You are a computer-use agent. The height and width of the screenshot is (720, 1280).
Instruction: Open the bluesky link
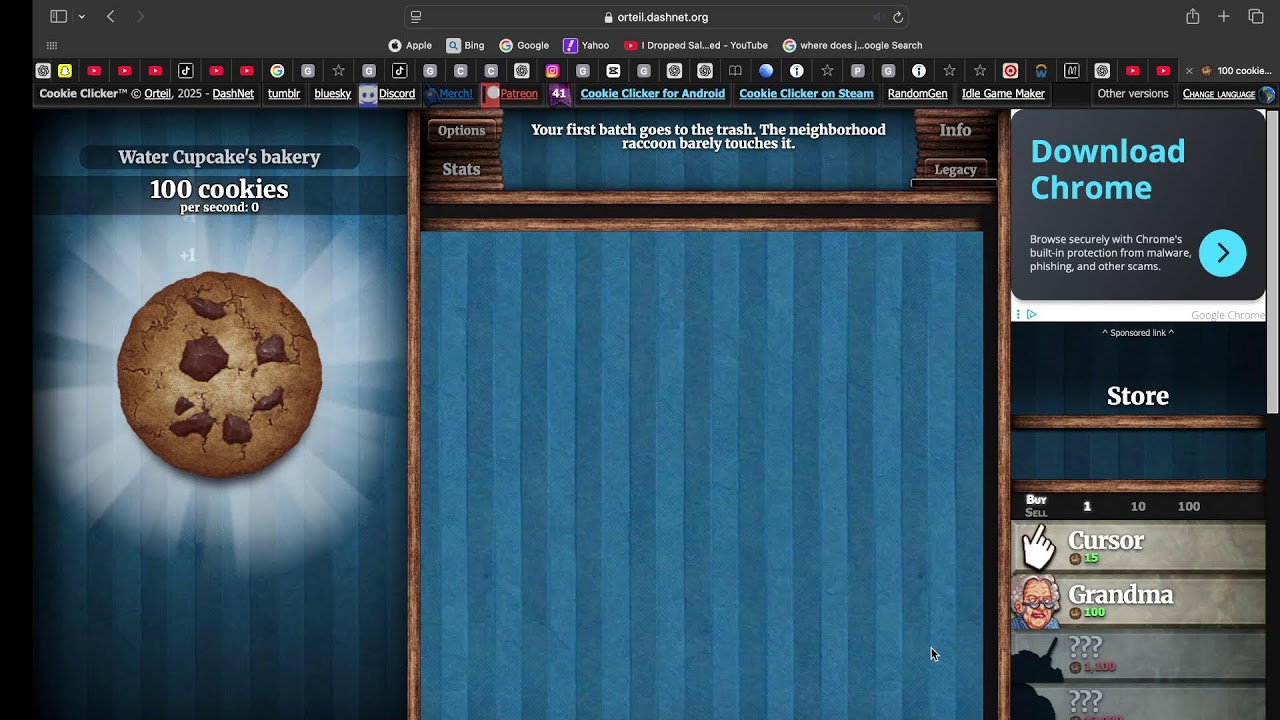(x=333, y=94)
